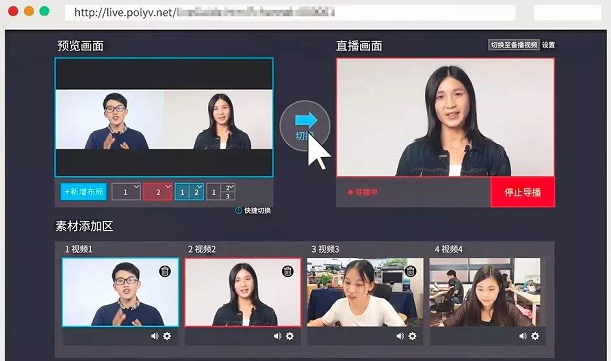
Task: Select the blue side-by-side 1 2 layout
Action: pos(189,192)
